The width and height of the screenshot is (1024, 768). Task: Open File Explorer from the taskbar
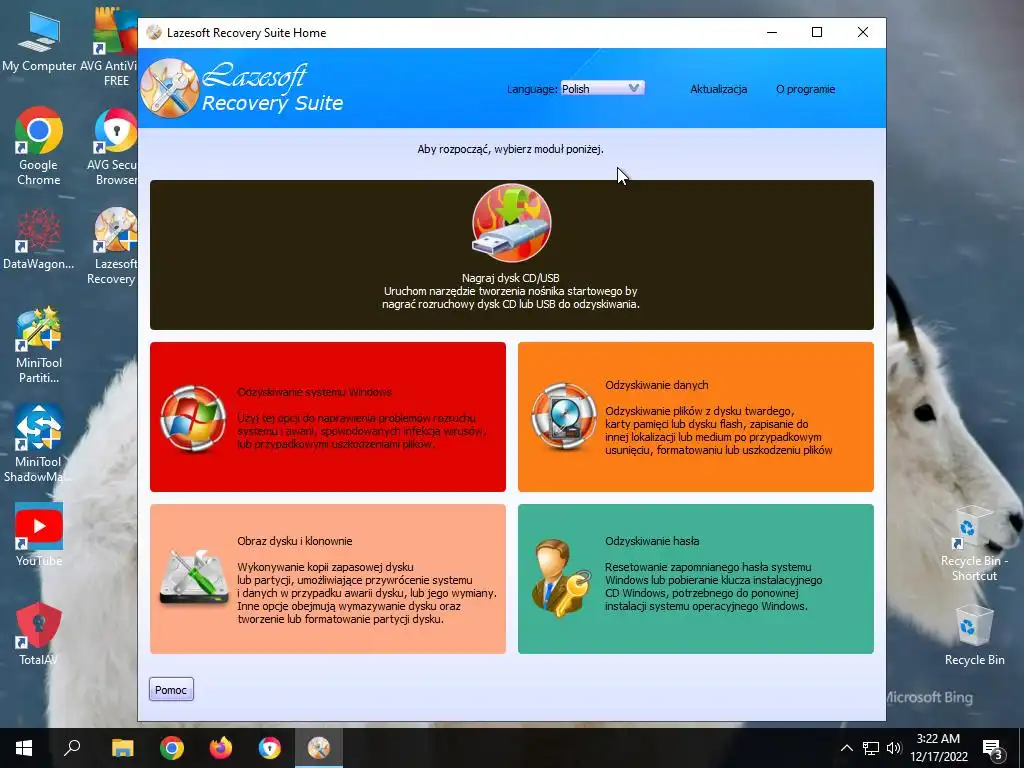(122, 748)
